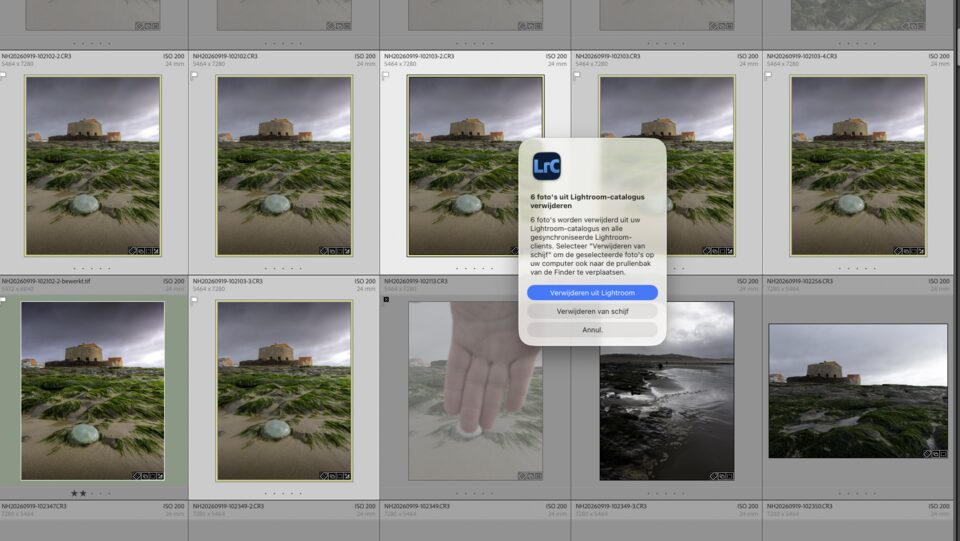The image size is (960, 541).
Task: Click develop adjustments badge on 102103-4.CR3
Action: (921, 251)
